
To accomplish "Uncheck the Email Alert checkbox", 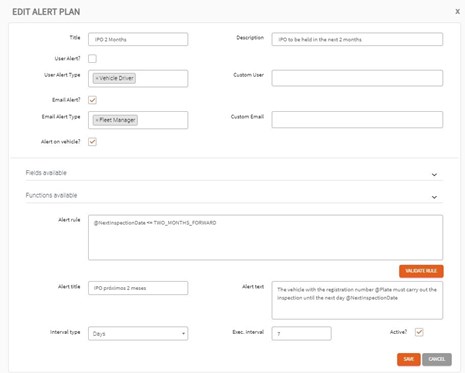I will 92,100.
